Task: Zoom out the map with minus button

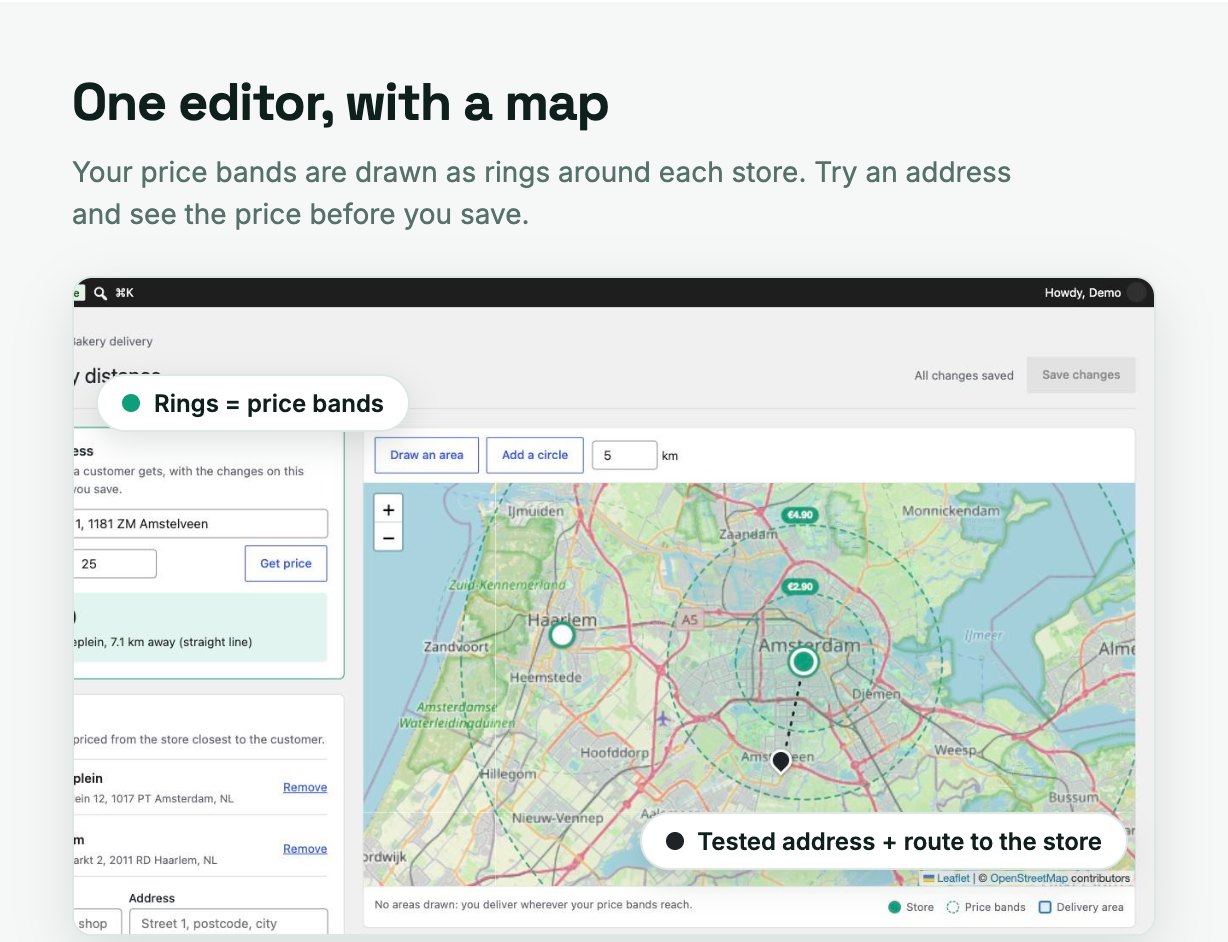Action: pos(389,538)
